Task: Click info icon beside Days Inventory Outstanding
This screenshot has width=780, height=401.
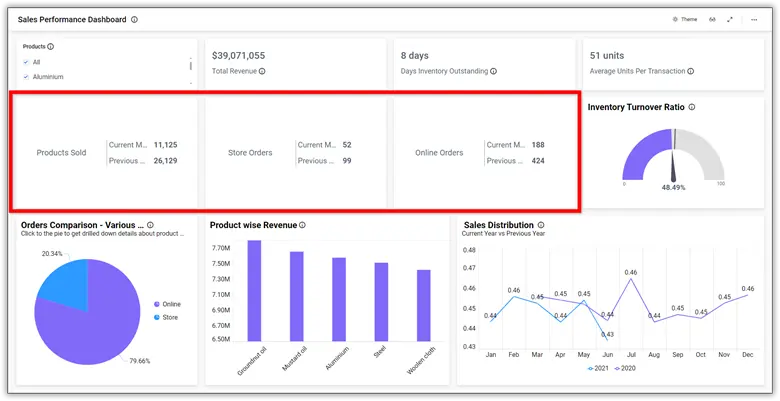Action: (493, 71)
